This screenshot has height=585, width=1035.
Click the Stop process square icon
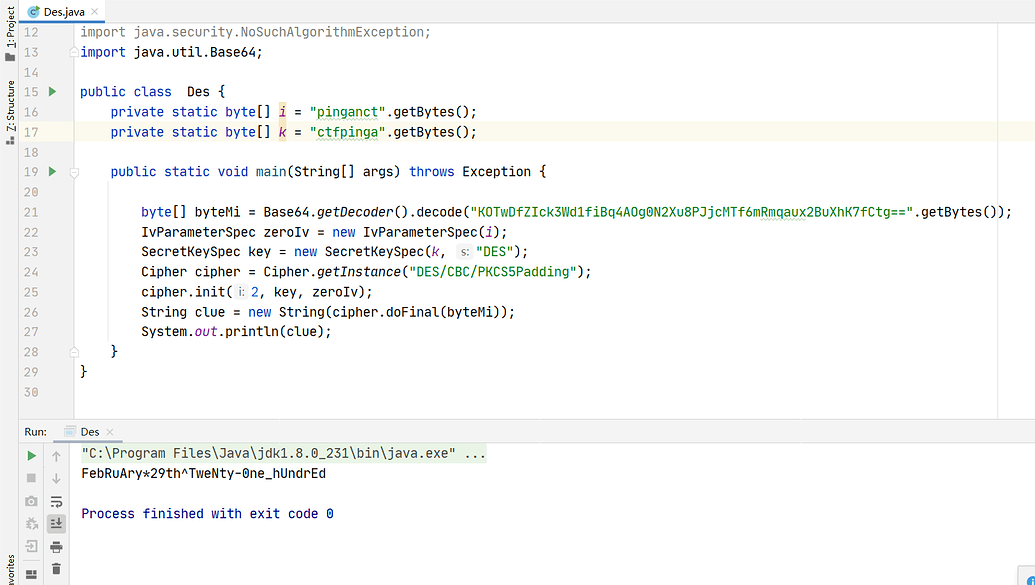(31, 478)
